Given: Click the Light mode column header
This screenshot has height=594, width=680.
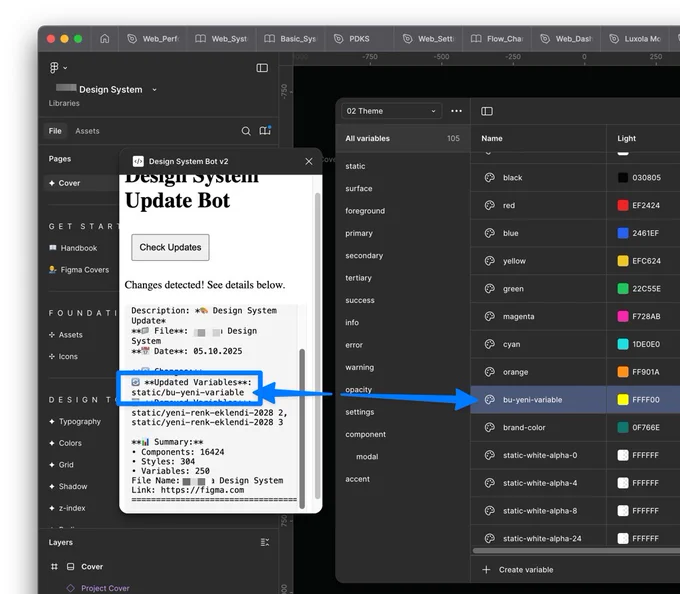Looking at the screenshot, I should coord(626,138).
